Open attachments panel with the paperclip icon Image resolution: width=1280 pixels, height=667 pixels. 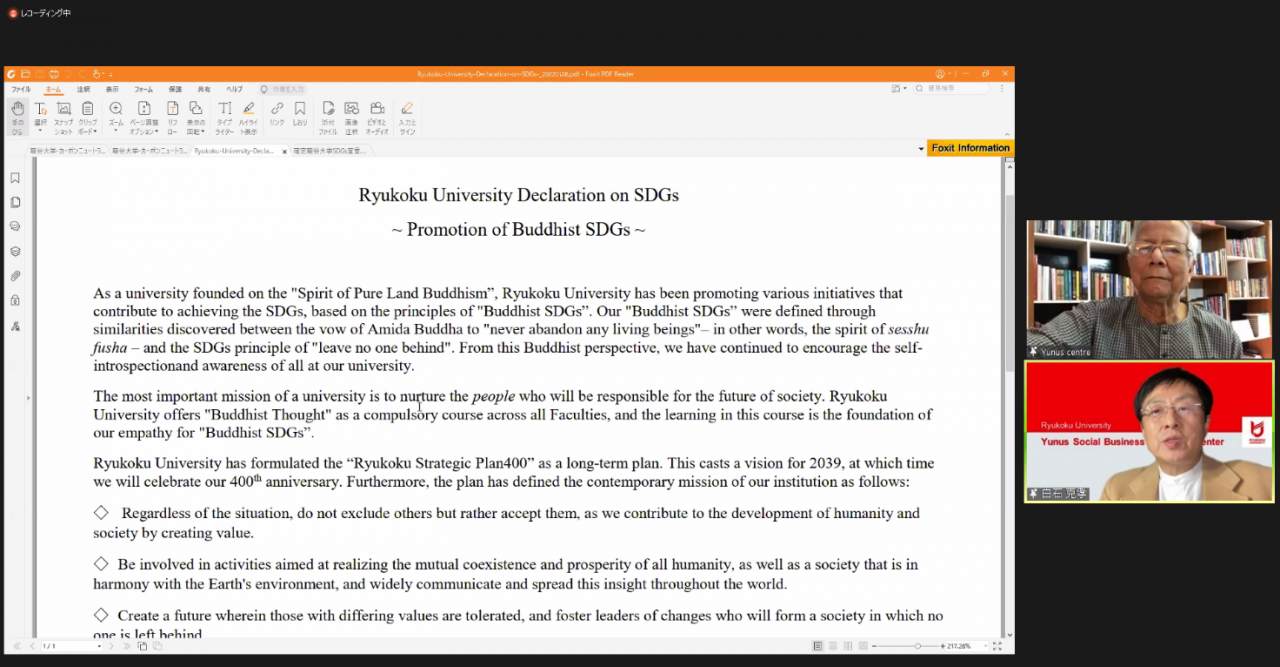[15, 276]
